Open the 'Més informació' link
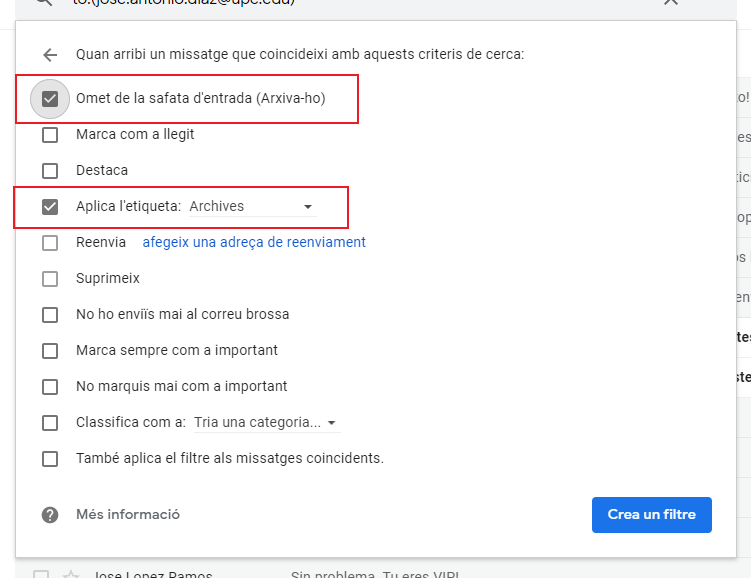751x578 pixels. pos(128,515)
